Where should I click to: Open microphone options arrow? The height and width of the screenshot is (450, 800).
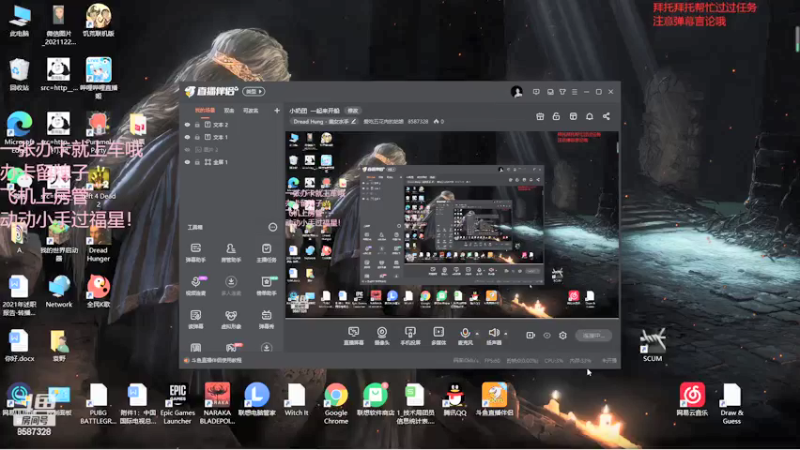478,334
